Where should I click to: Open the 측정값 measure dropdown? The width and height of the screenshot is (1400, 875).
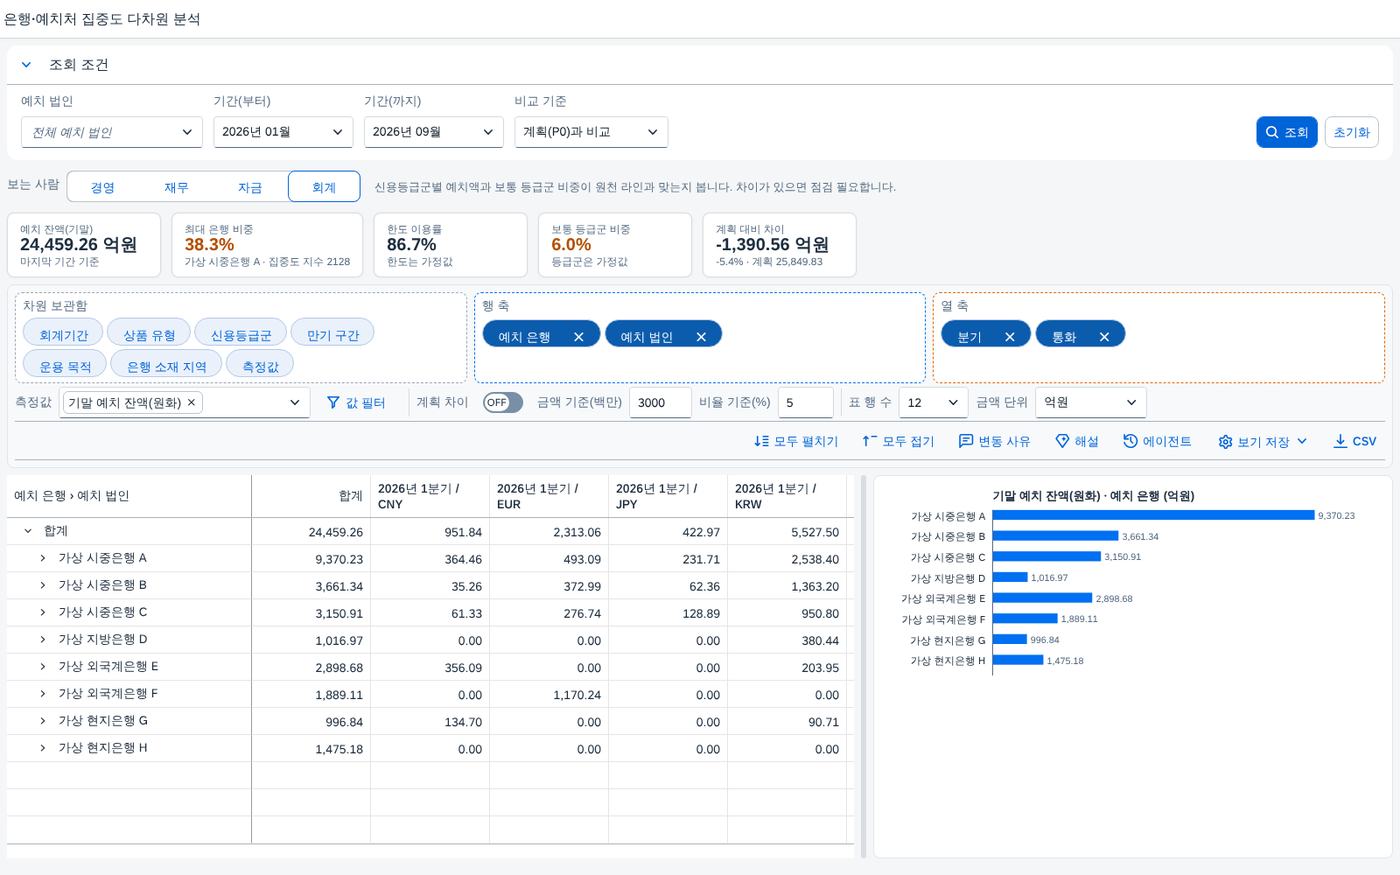coord(294,402)
